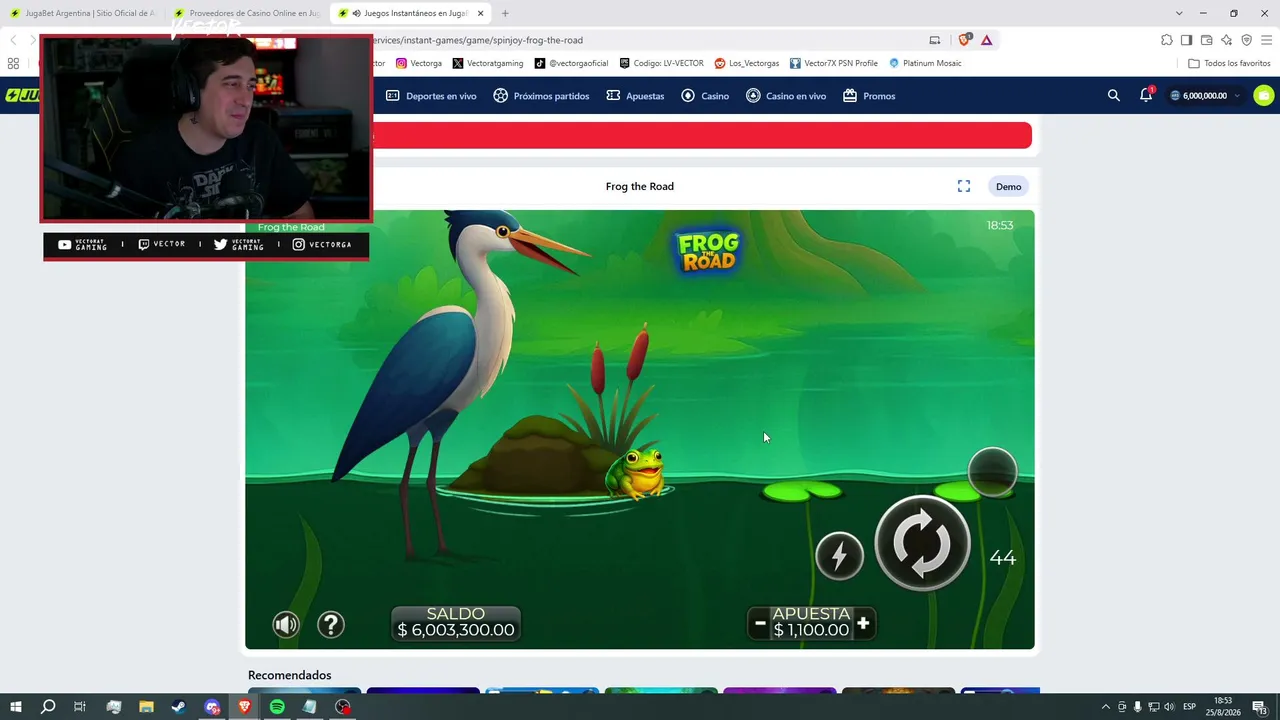Viewport: 1280px width, 720px height.
Task: Decrease the bet with minus button
Action: [x=760, y=624]
